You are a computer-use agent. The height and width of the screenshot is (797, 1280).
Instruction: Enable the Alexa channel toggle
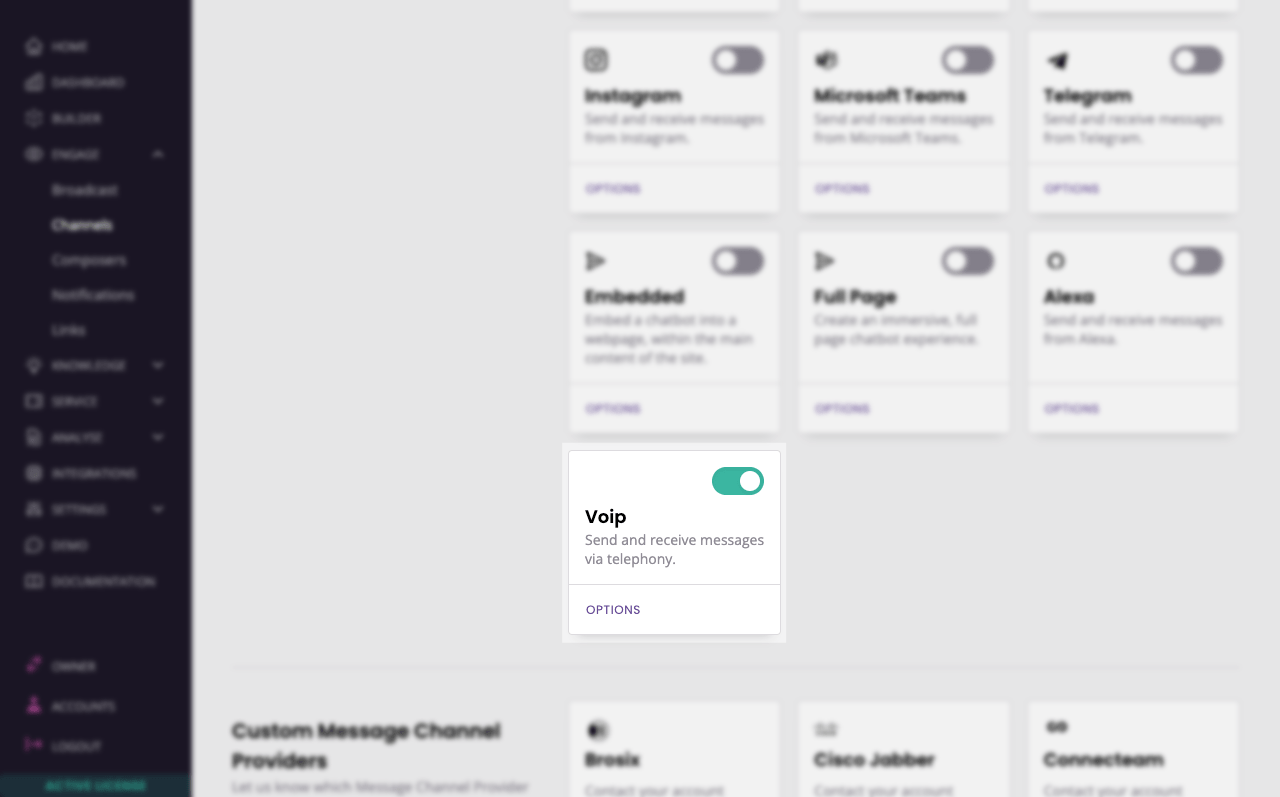[1197, 261]
